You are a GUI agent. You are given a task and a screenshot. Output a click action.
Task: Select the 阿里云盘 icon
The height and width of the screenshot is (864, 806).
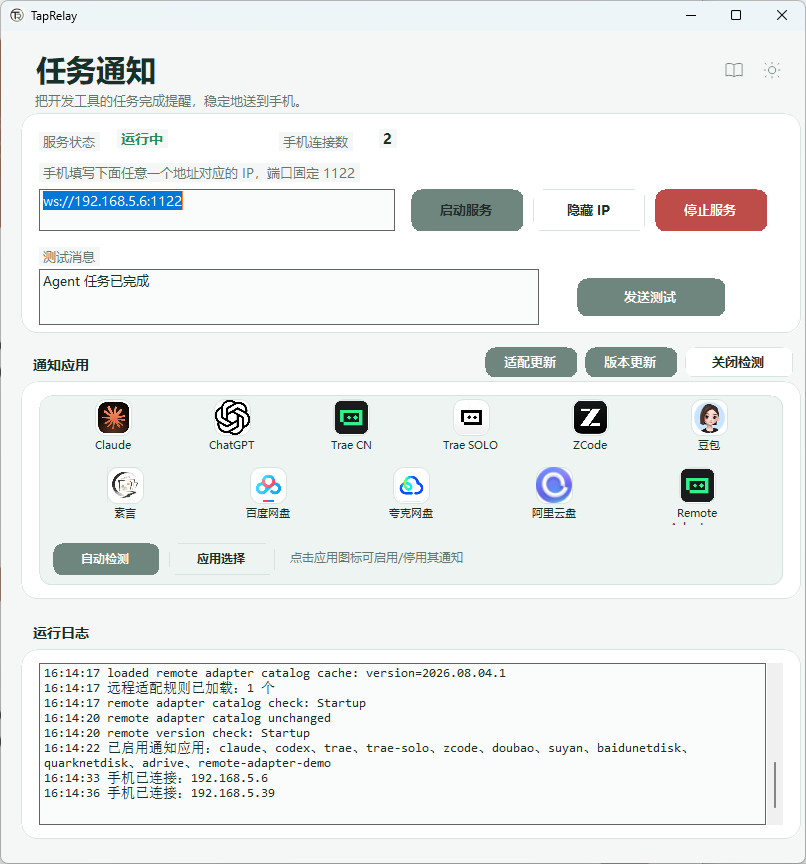[x=554, y=485]
